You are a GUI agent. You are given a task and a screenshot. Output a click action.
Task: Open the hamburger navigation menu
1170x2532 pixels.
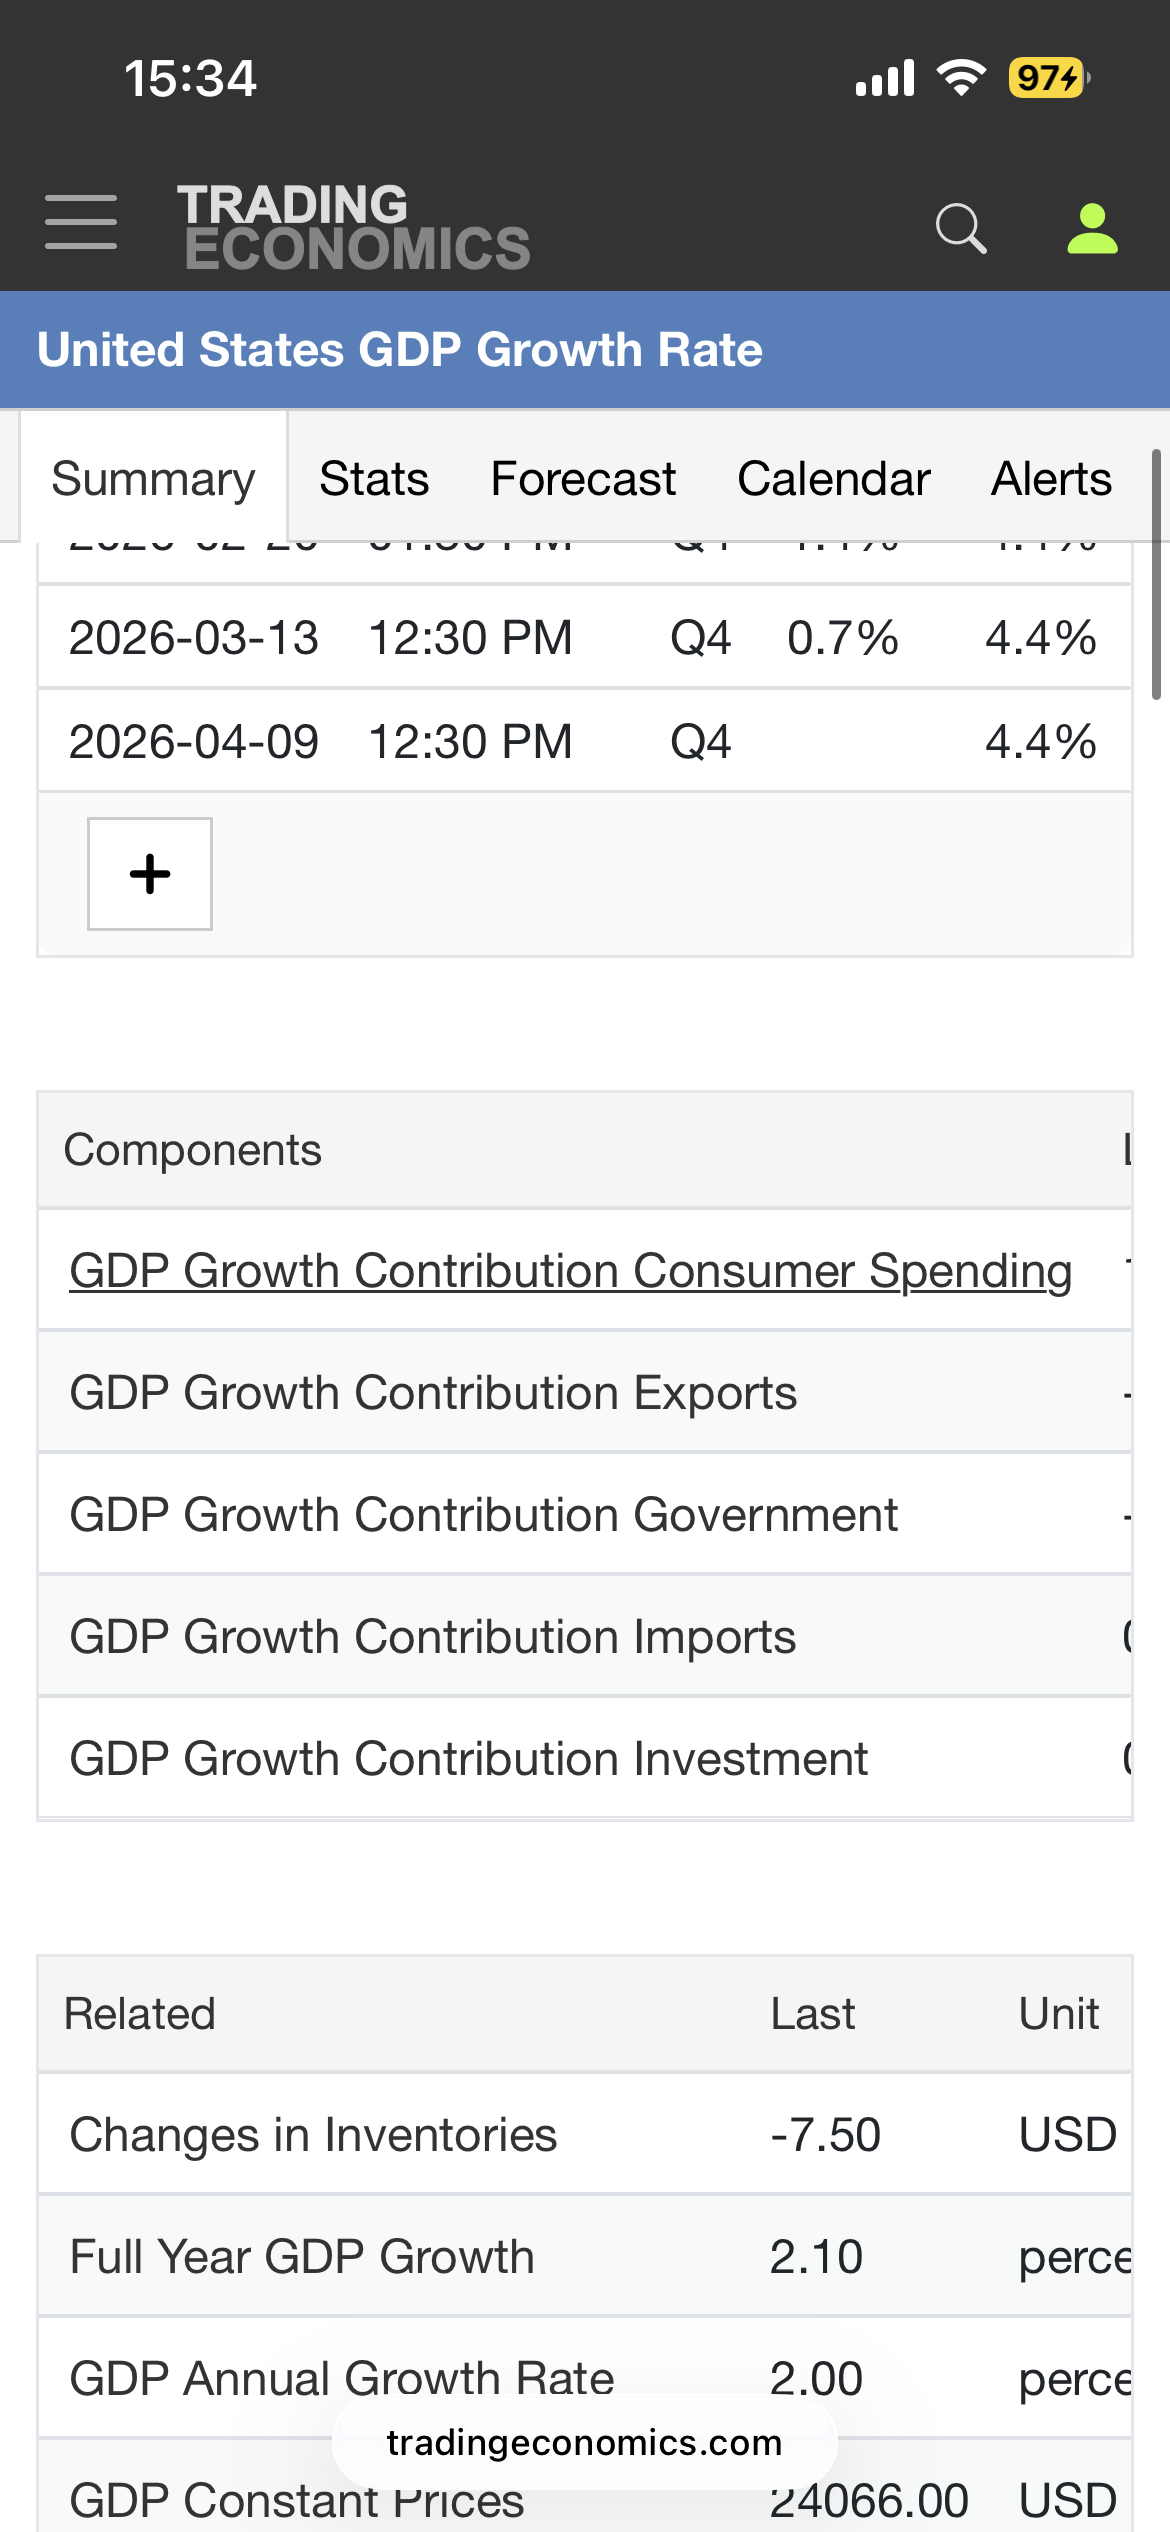pos(81,222)
